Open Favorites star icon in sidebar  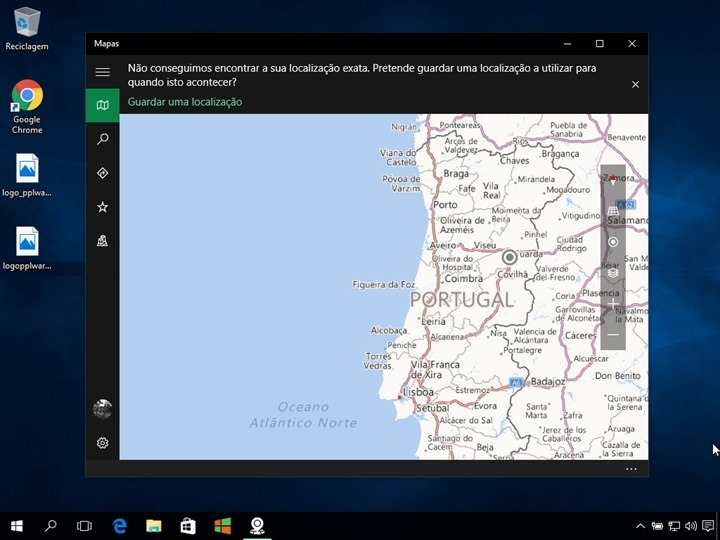click(102, 207)
